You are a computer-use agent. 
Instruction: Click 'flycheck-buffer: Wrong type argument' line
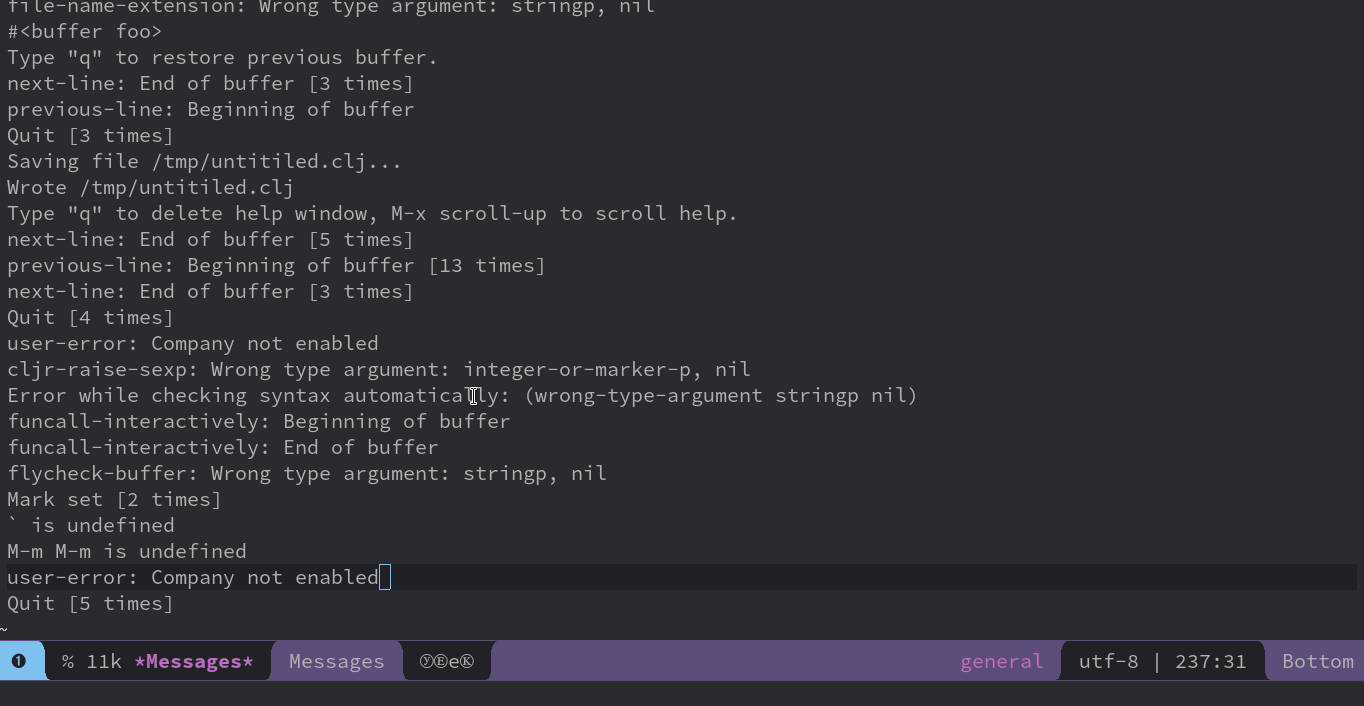point(307,473)
